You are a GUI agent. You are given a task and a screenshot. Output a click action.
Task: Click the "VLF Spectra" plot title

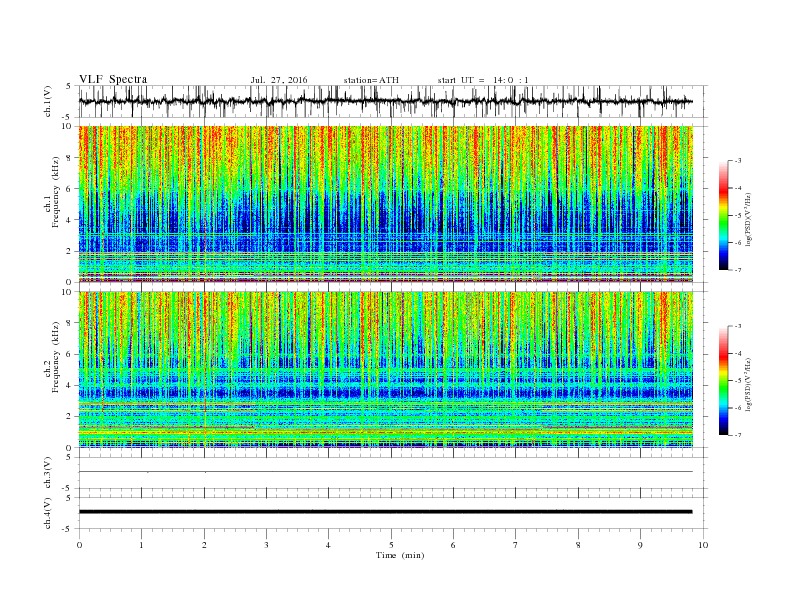(x=113, y=79)
